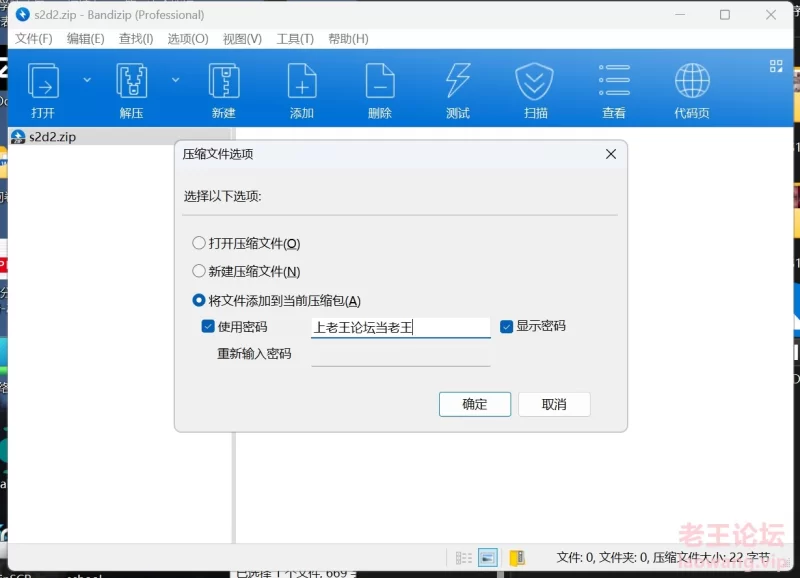Screen dimensions: 800x578
Task: Switch to details view icon in status bar
Action: (x=488, y=558)
